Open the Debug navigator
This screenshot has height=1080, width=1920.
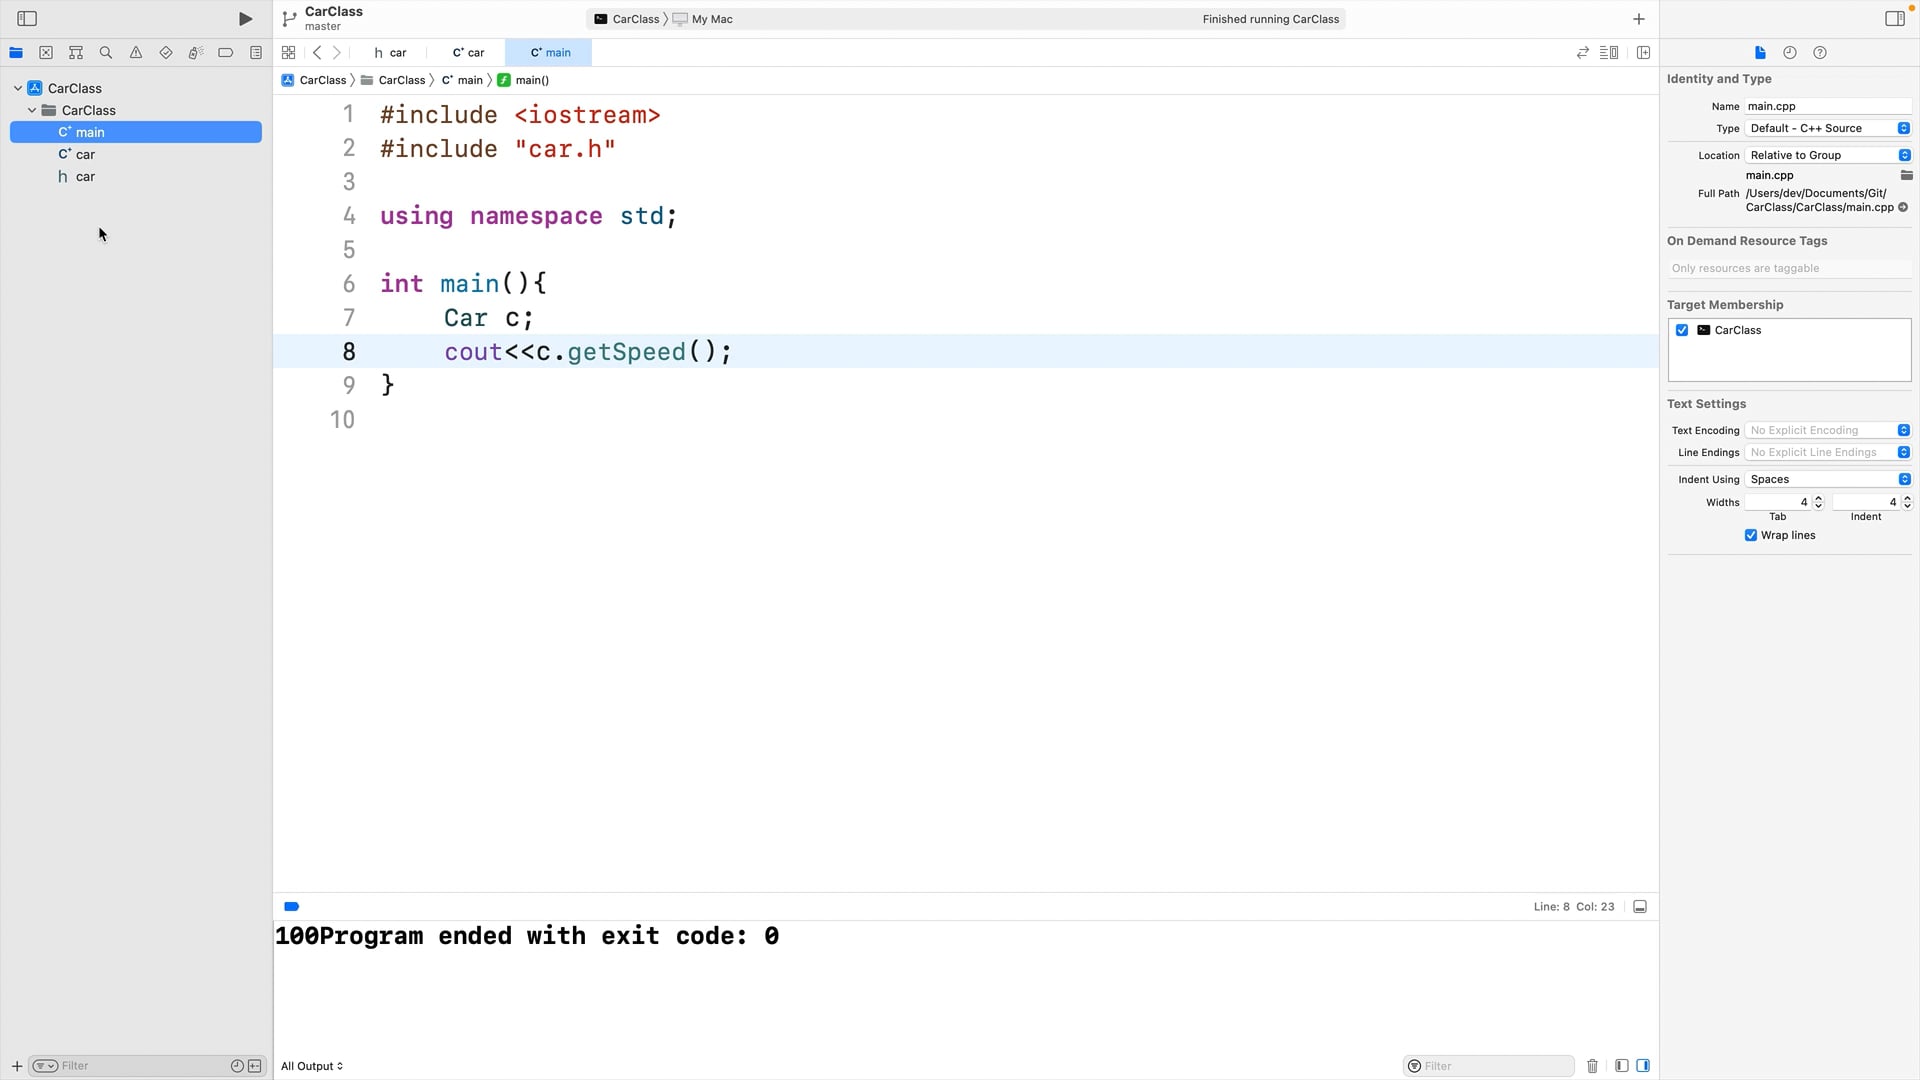(x=196, y=53)
